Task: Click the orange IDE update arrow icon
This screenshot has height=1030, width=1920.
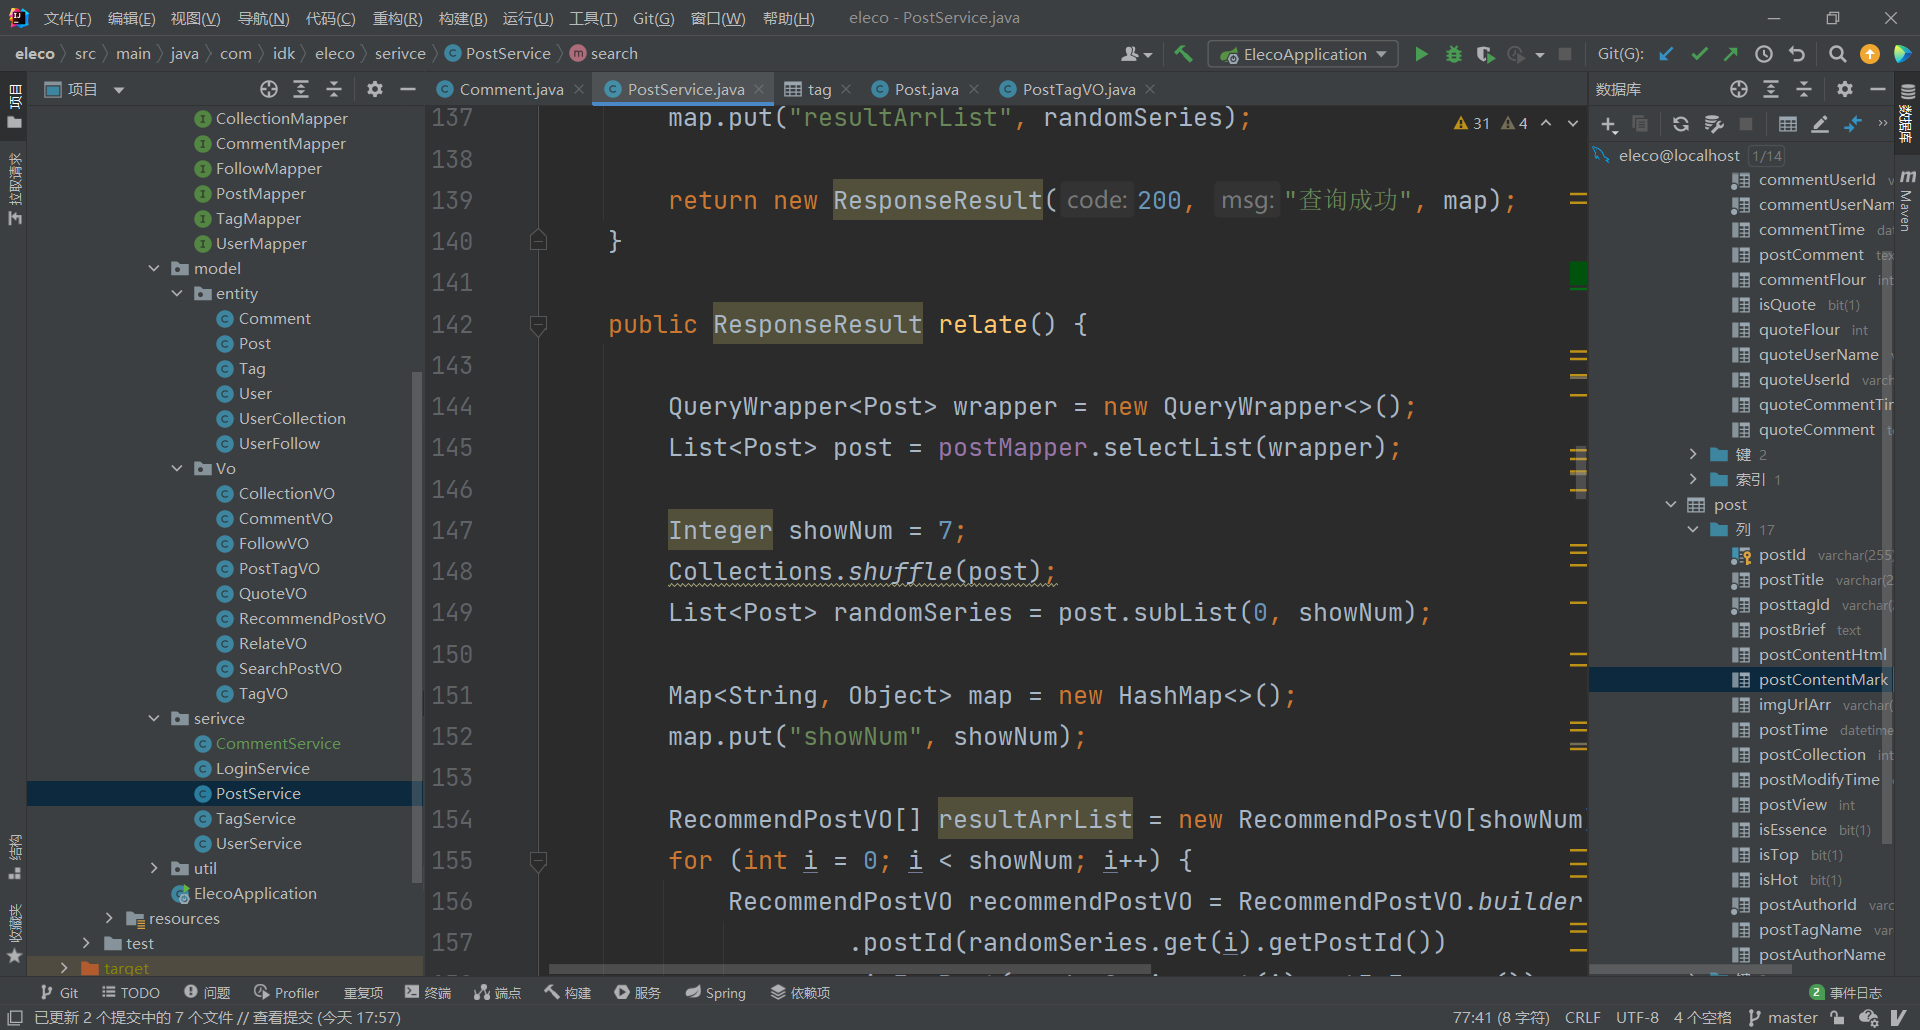Action: pyautogui.click(x=1869, y=54)
